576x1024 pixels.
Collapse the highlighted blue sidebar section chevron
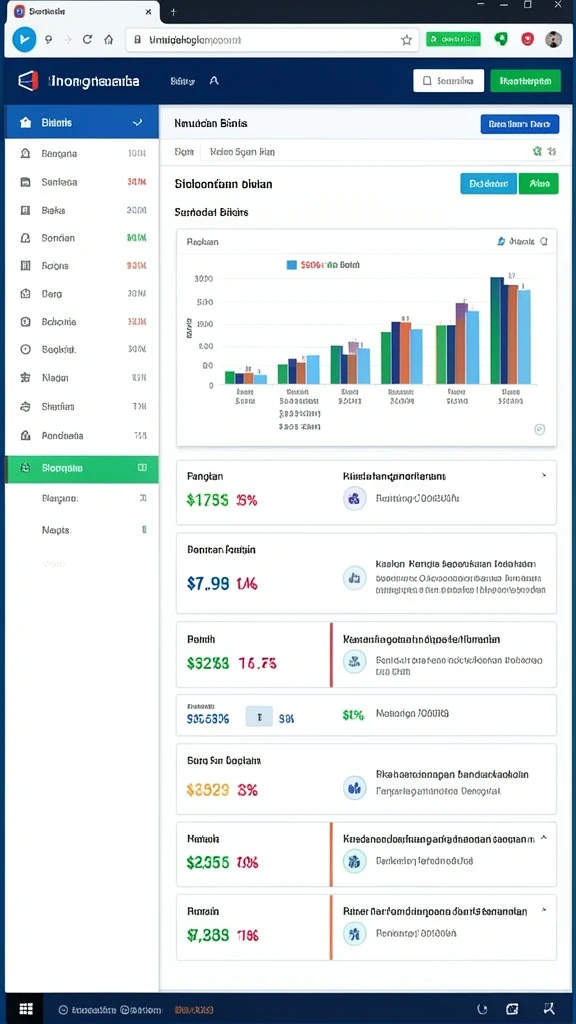137,123
